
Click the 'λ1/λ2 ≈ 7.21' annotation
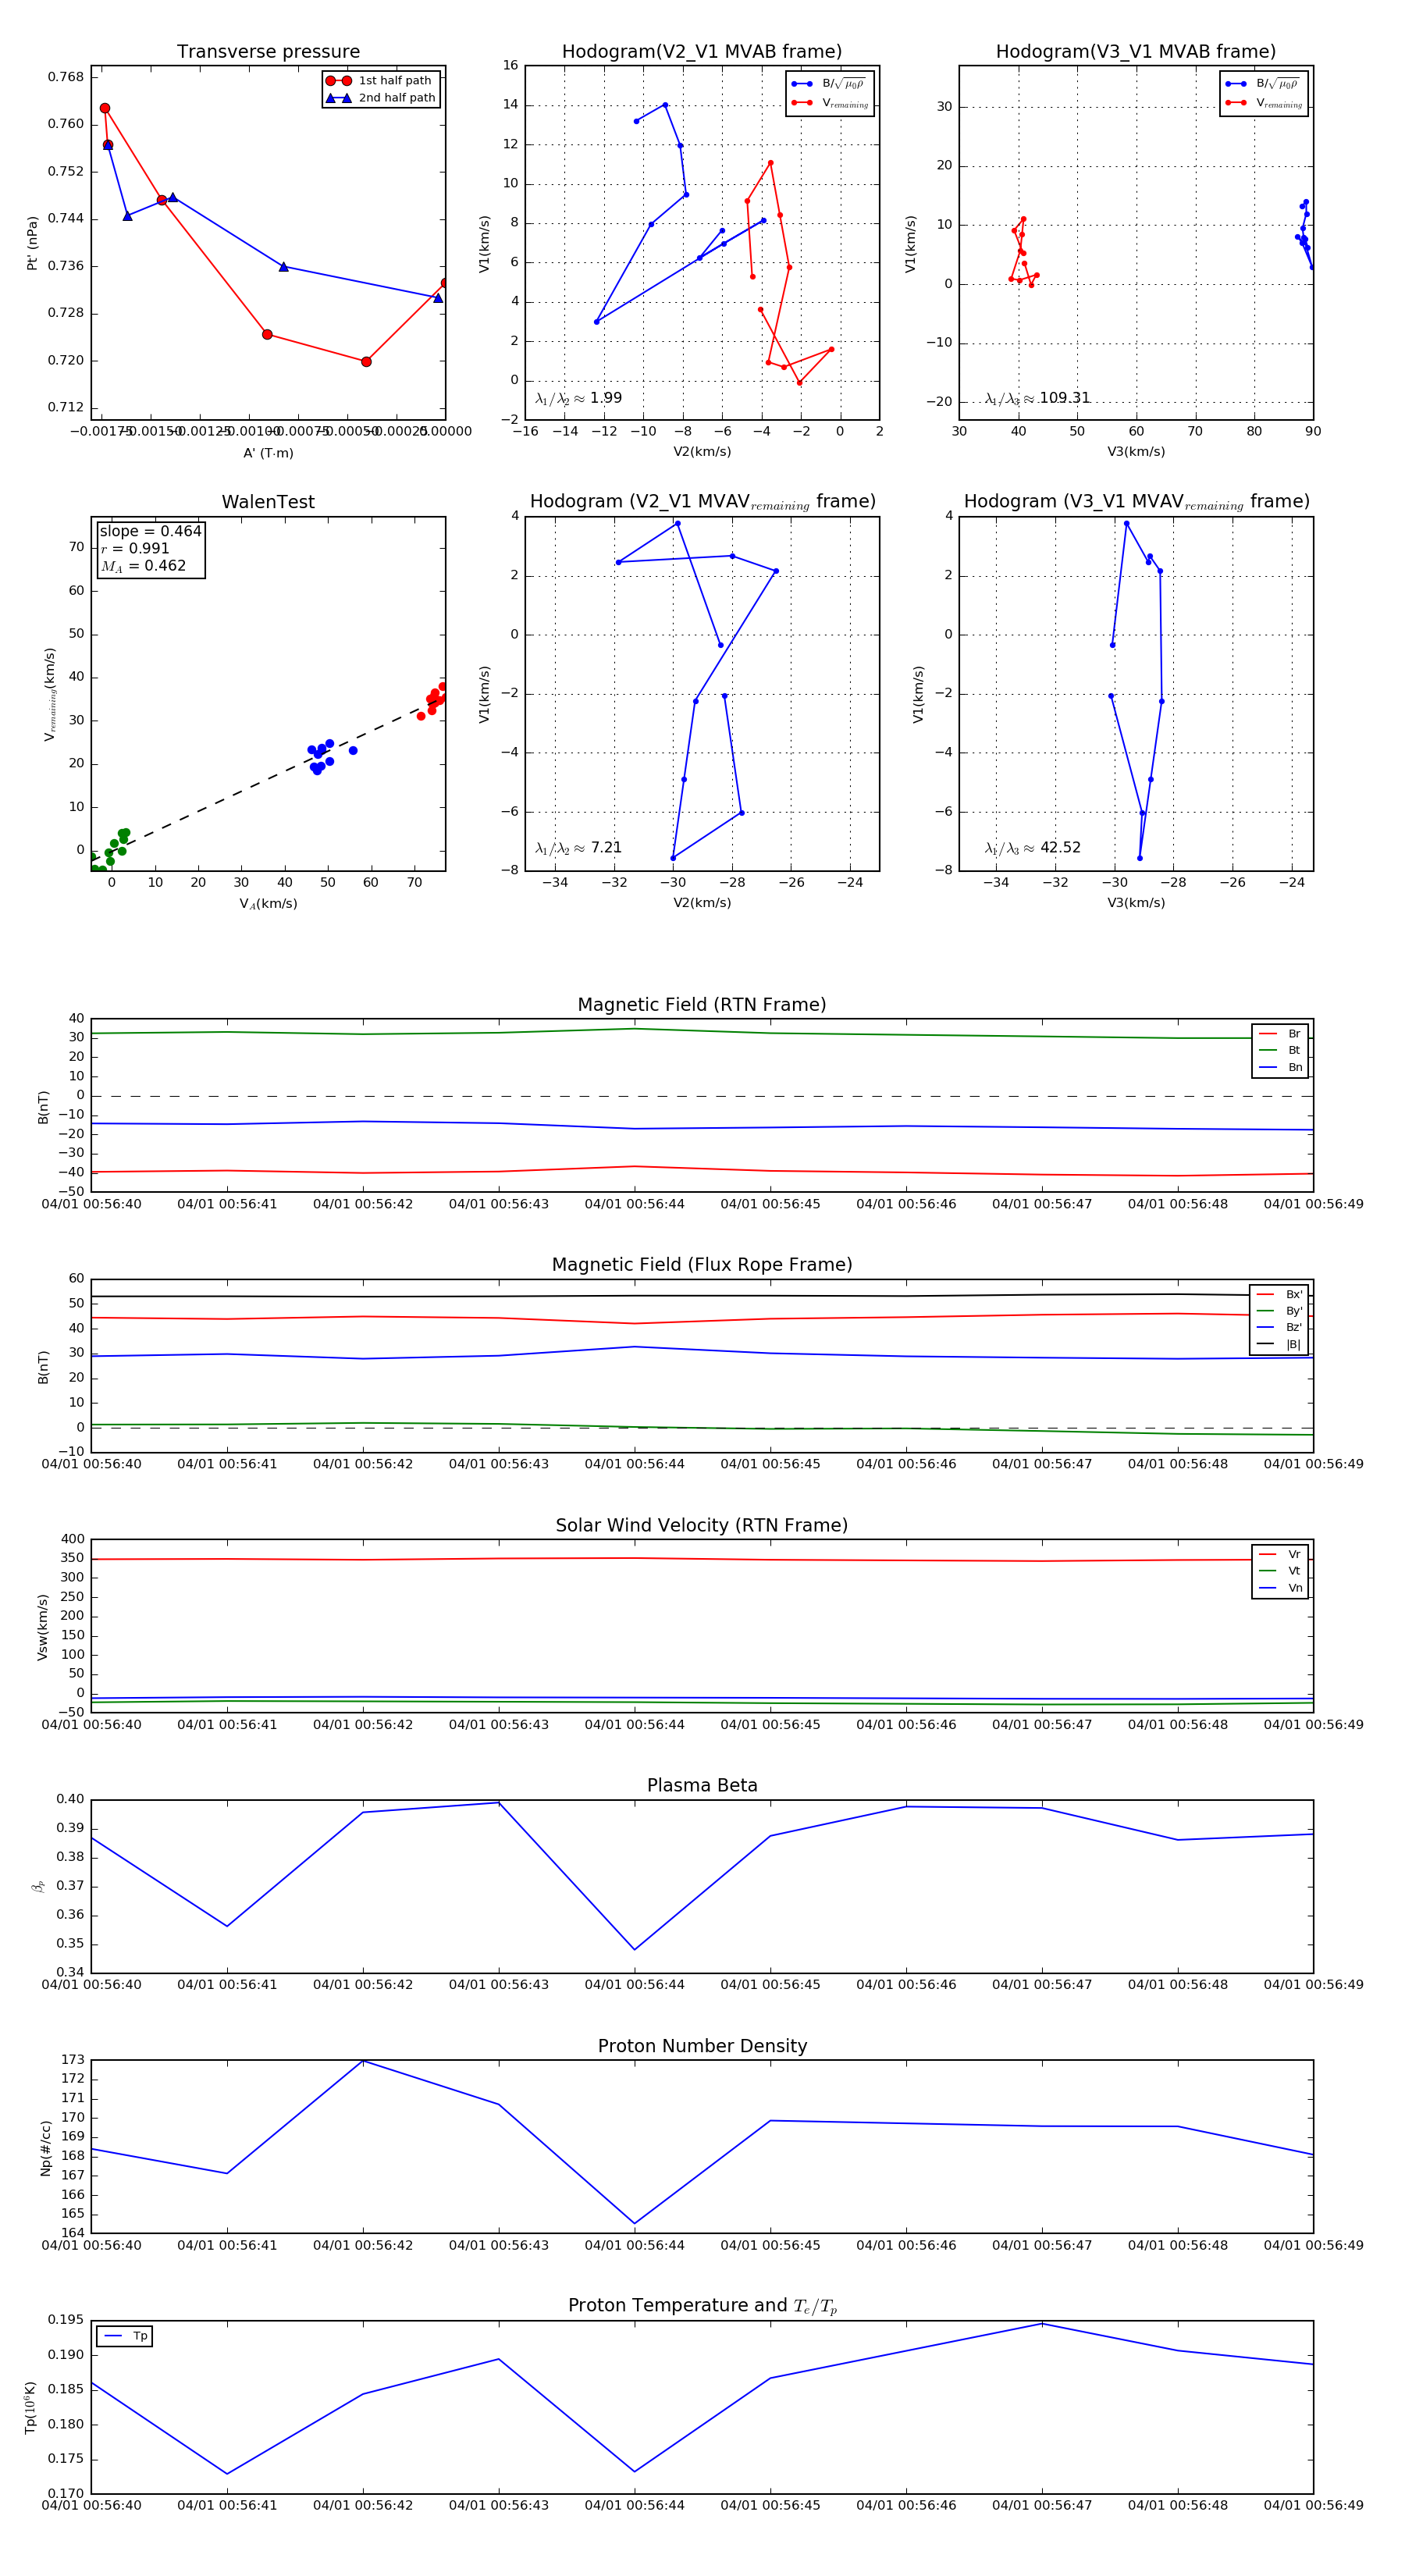pos(578,848)
